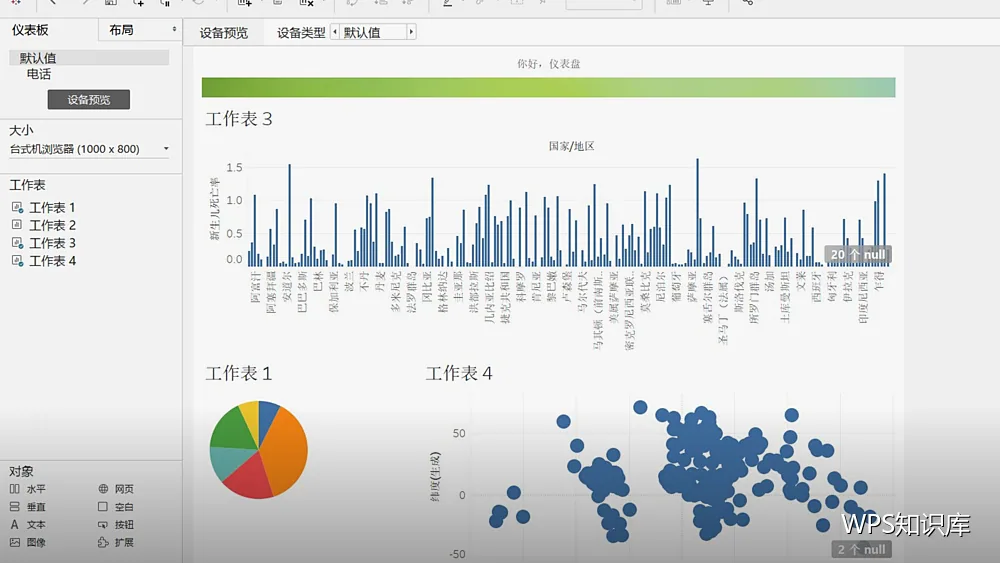Click the 工作表 2 sheet icon

pos(17,225)
